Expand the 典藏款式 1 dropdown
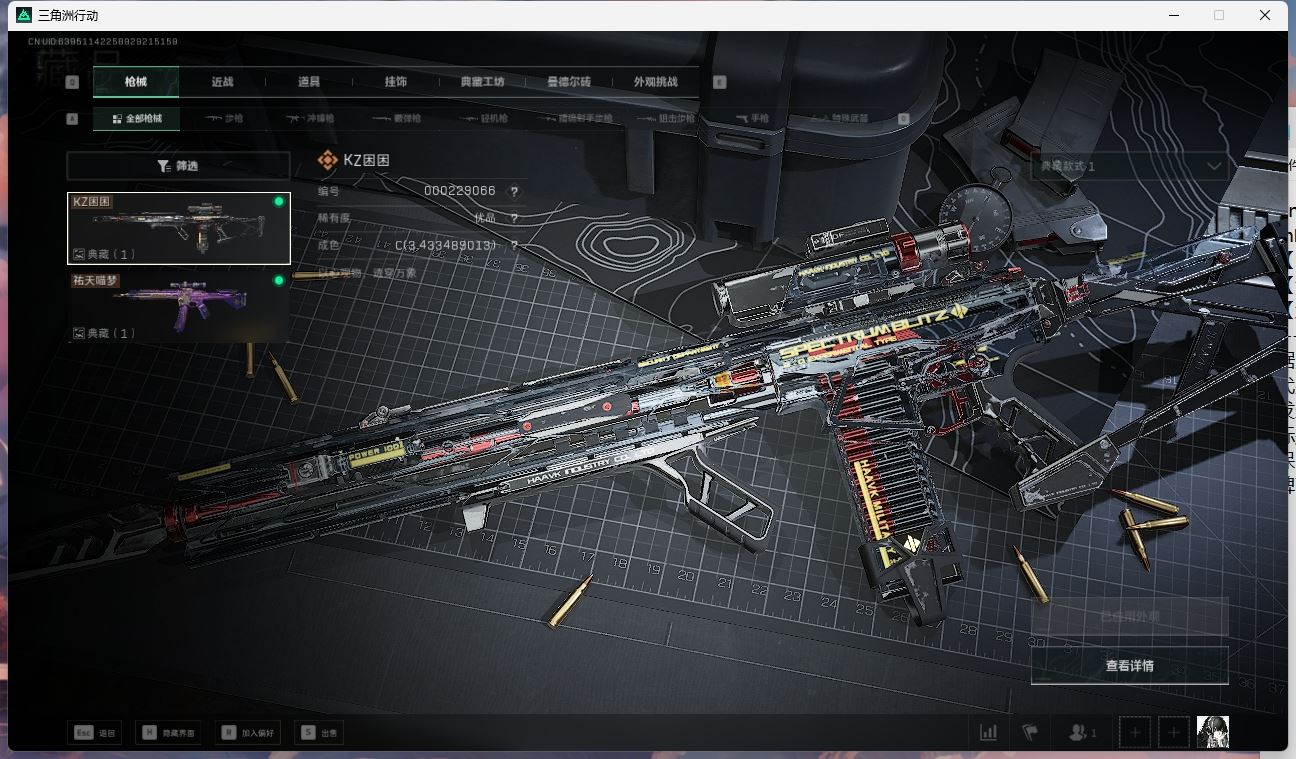Screen dimensions: 1296x759 (x=1129, y=166)
